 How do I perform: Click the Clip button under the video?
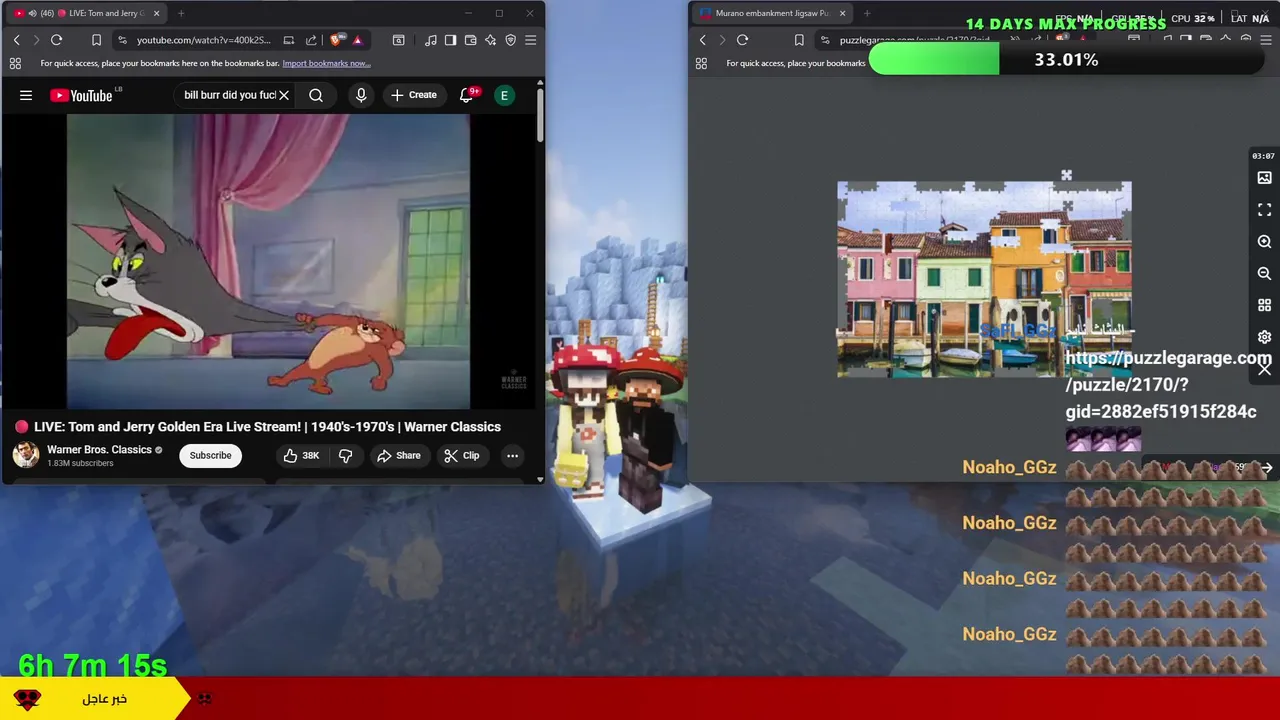(461, 455)
